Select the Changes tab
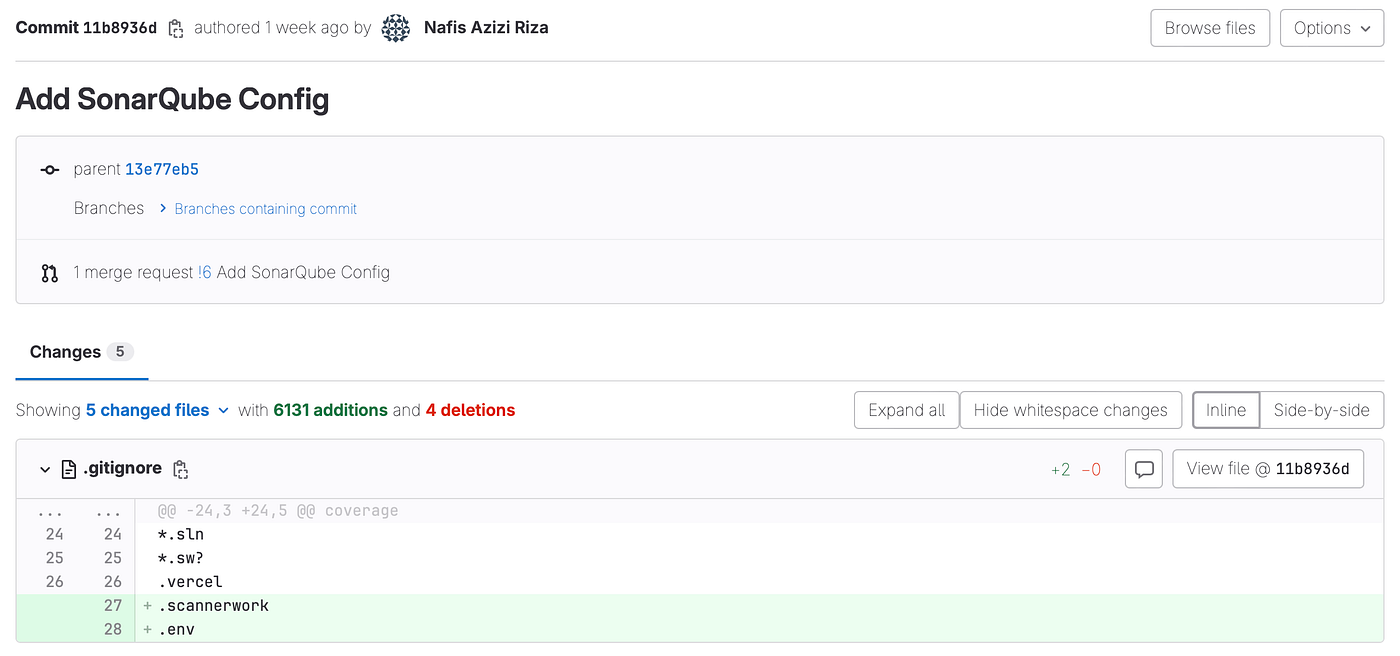 pyautogui.click(x=82, y=352)
